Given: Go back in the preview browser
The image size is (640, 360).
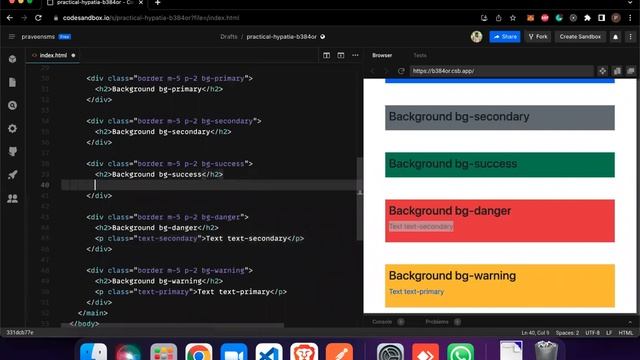Looking at the screenshot, I should (372, 71).
